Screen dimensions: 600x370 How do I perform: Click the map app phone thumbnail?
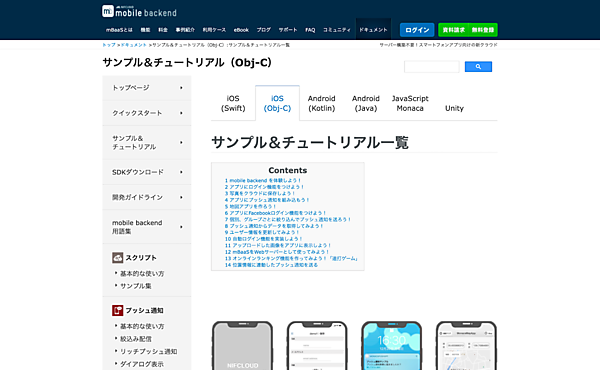(466, 346)
